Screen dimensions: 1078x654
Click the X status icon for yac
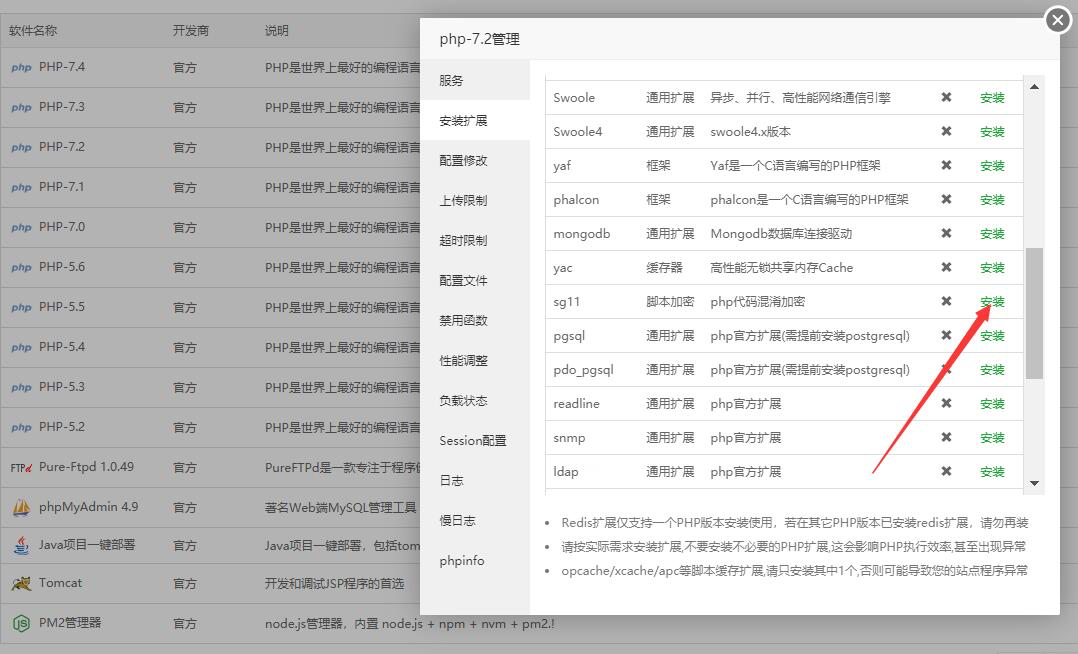coord(947,267)
